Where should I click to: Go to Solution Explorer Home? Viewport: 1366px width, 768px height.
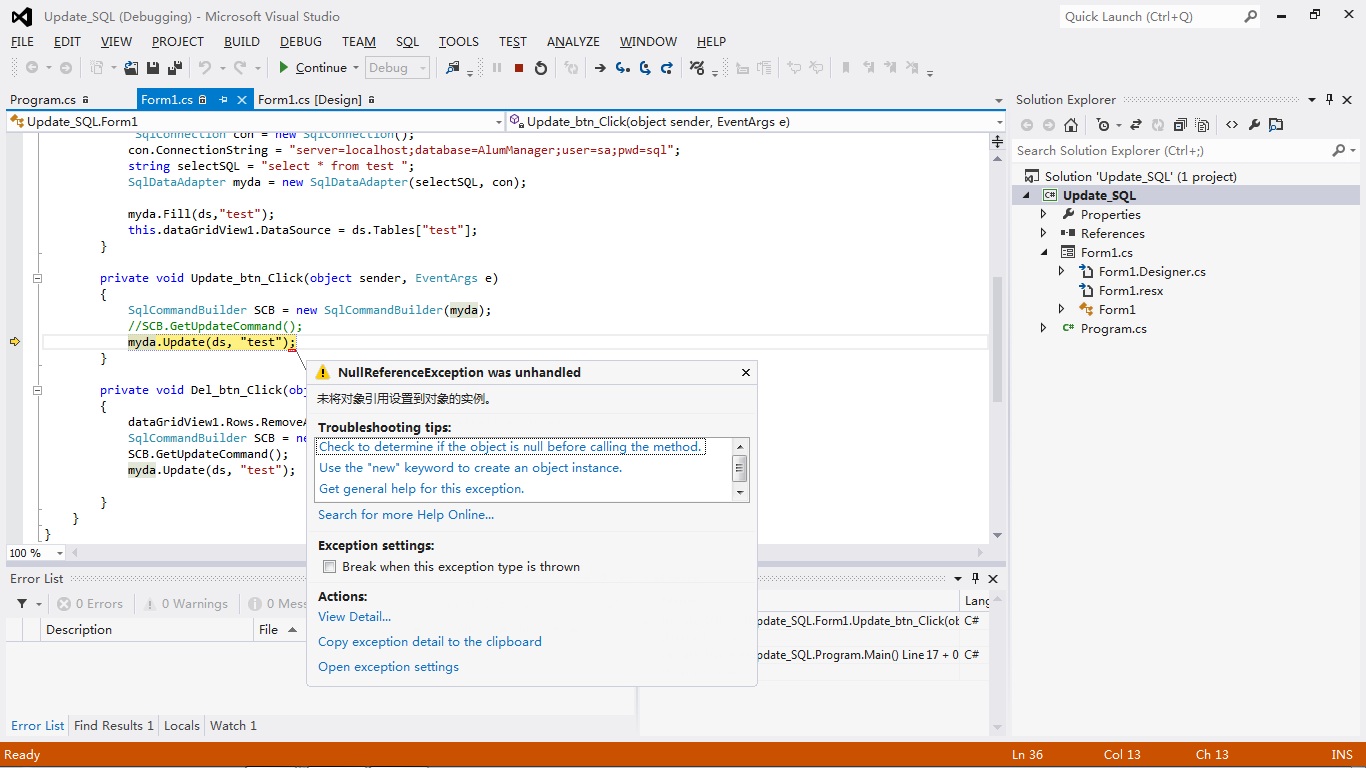(1071, 125)
